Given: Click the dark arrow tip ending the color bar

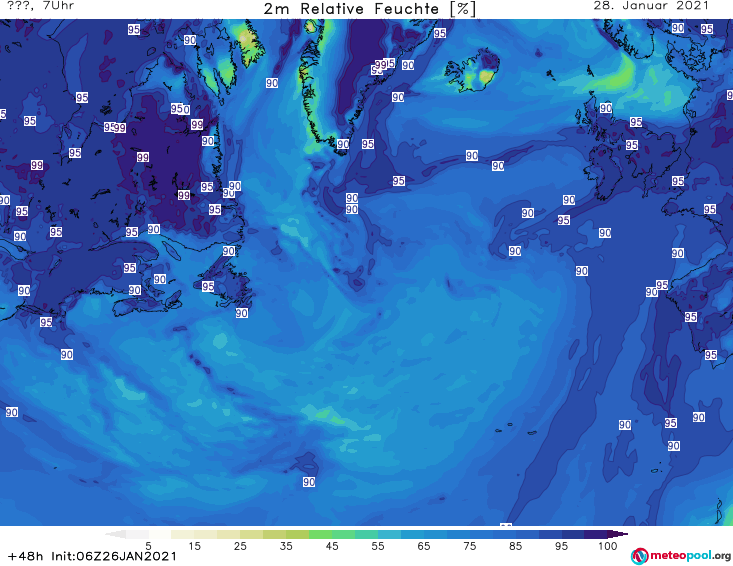Looking at the screenshot, I should coord(618,534).
